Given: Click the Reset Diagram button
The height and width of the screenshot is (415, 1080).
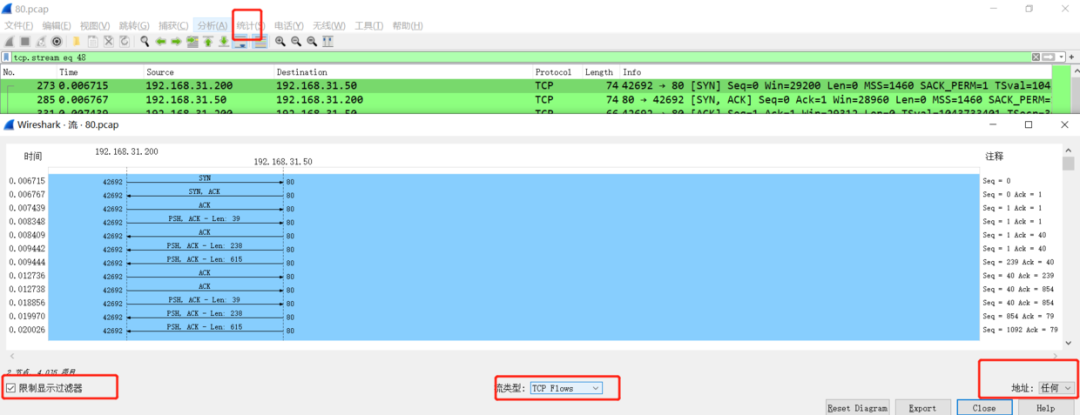Looking at the screenshot, I should tap(858, 407).
